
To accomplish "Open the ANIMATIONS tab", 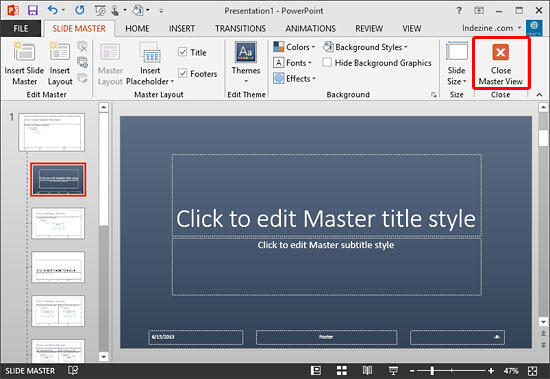I will tap(310, 28).
